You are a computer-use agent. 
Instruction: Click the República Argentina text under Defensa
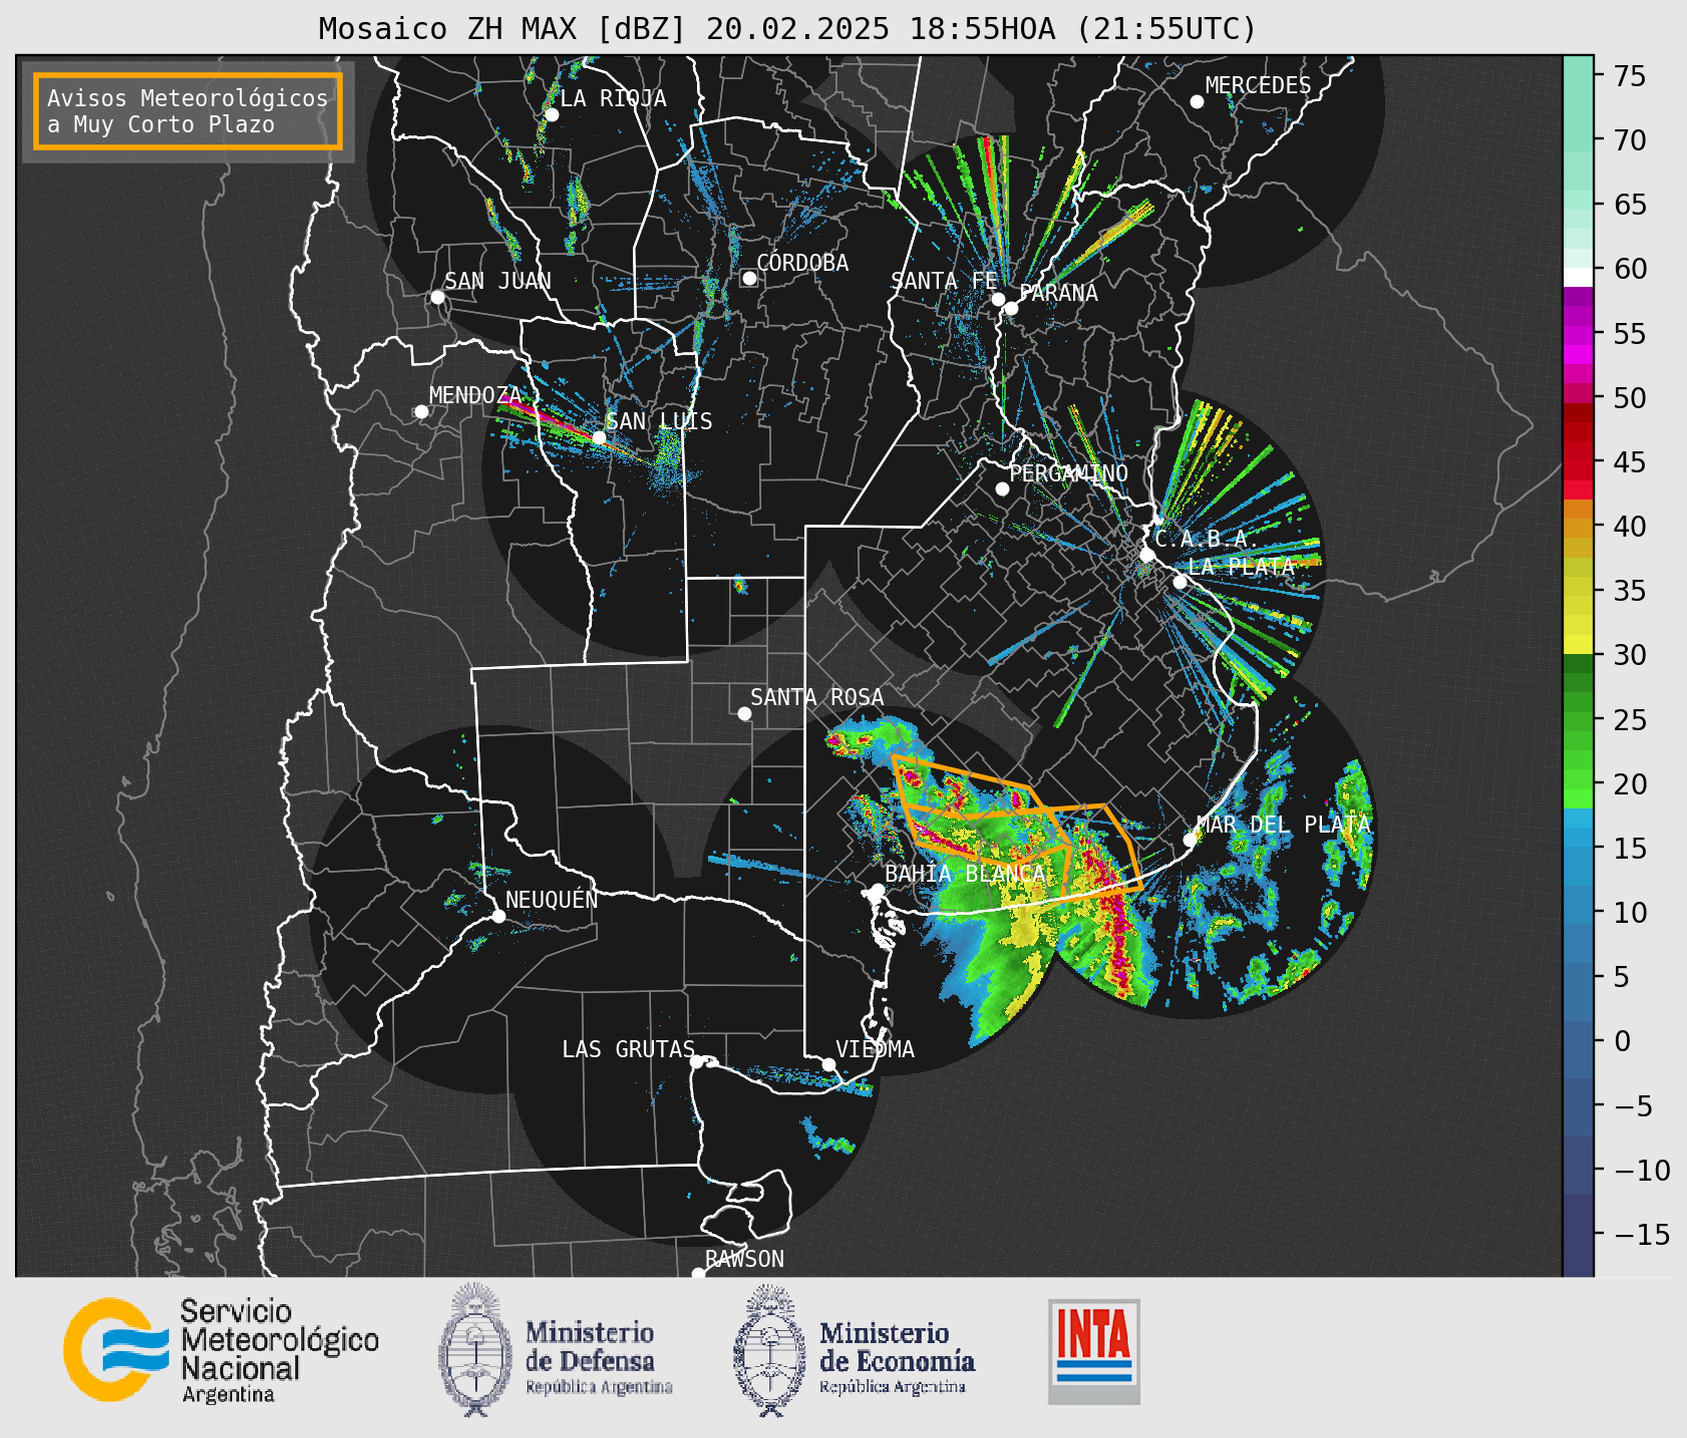tap(599, 1387)
